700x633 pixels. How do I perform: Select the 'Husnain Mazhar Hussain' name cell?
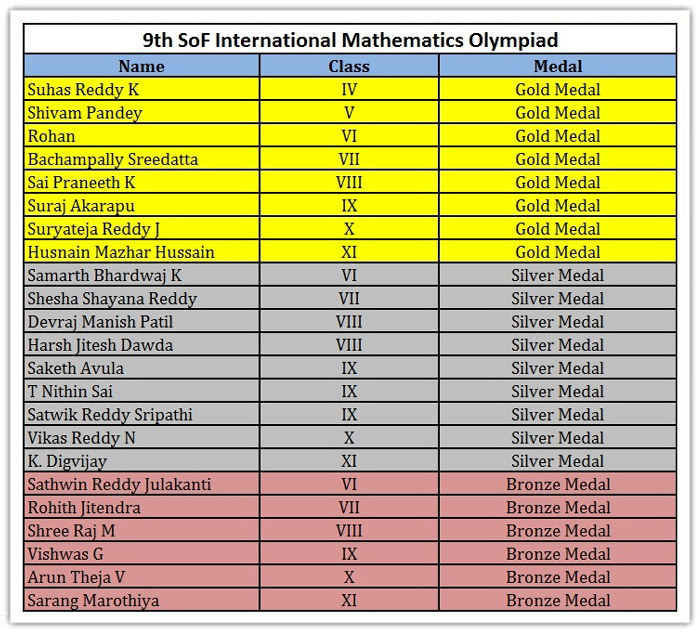click(x=121, y=252)
